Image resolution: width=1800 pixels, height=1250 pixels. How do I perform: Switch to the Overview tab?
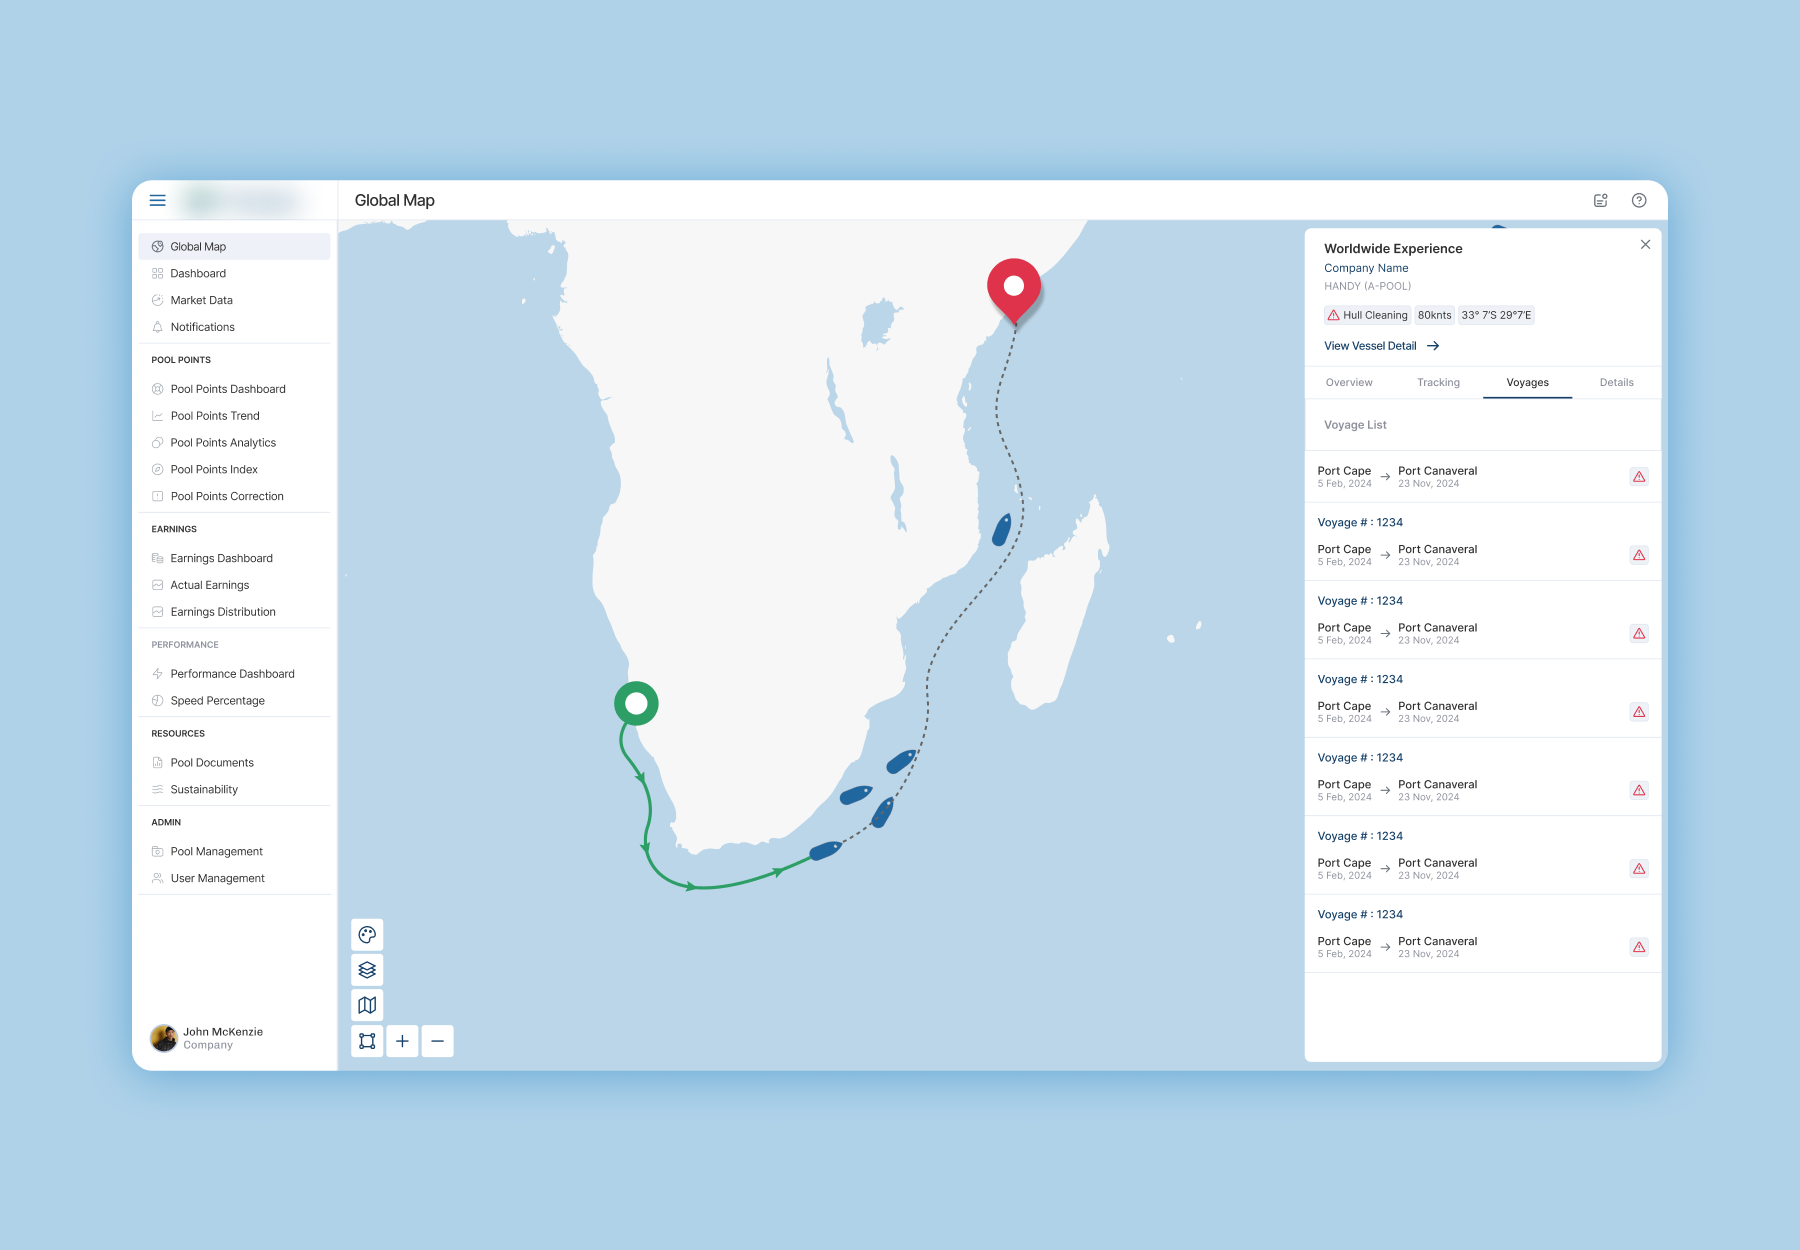pyautogui.click(x=1349, y=383)
